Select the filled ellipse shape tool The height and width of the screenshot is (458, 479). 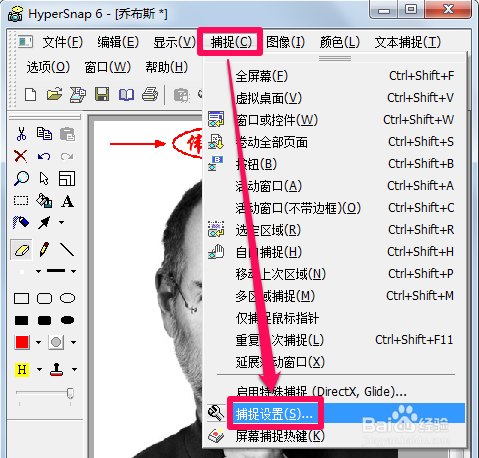[x=68, y=320]
